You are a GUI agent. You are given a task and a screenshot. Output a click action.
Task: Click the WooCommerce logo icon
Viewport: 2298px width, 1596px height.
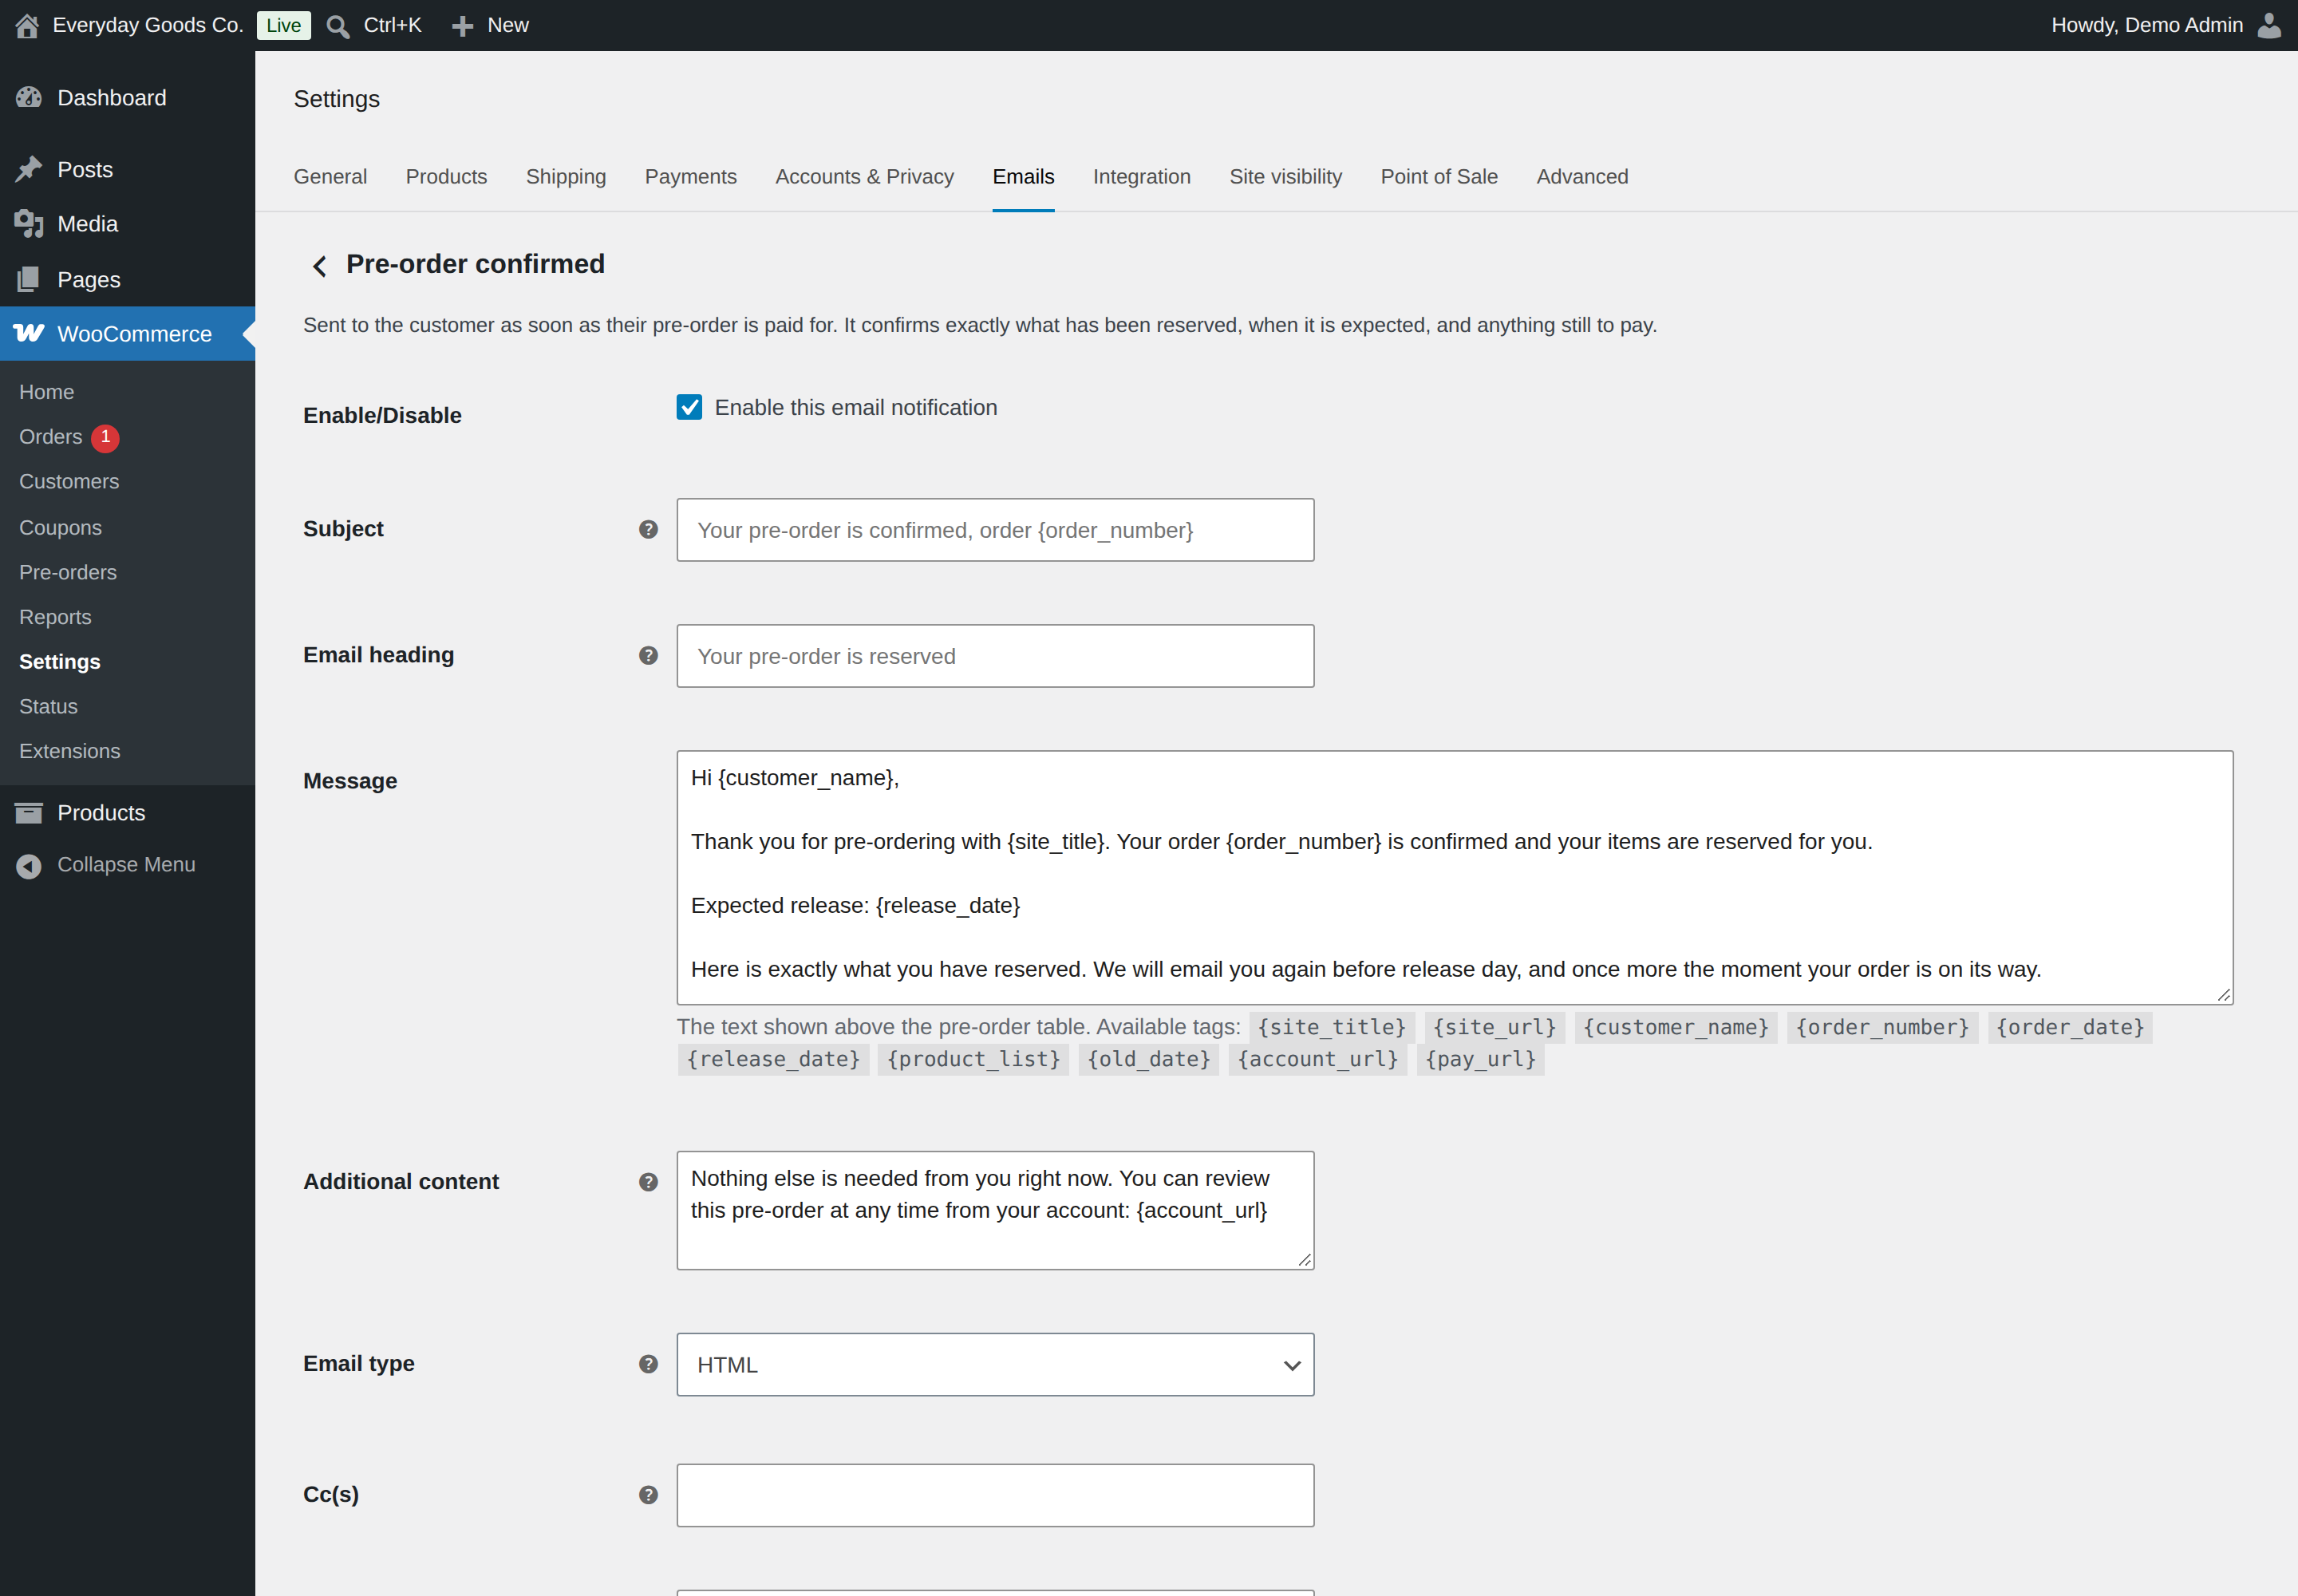[29, 333]
